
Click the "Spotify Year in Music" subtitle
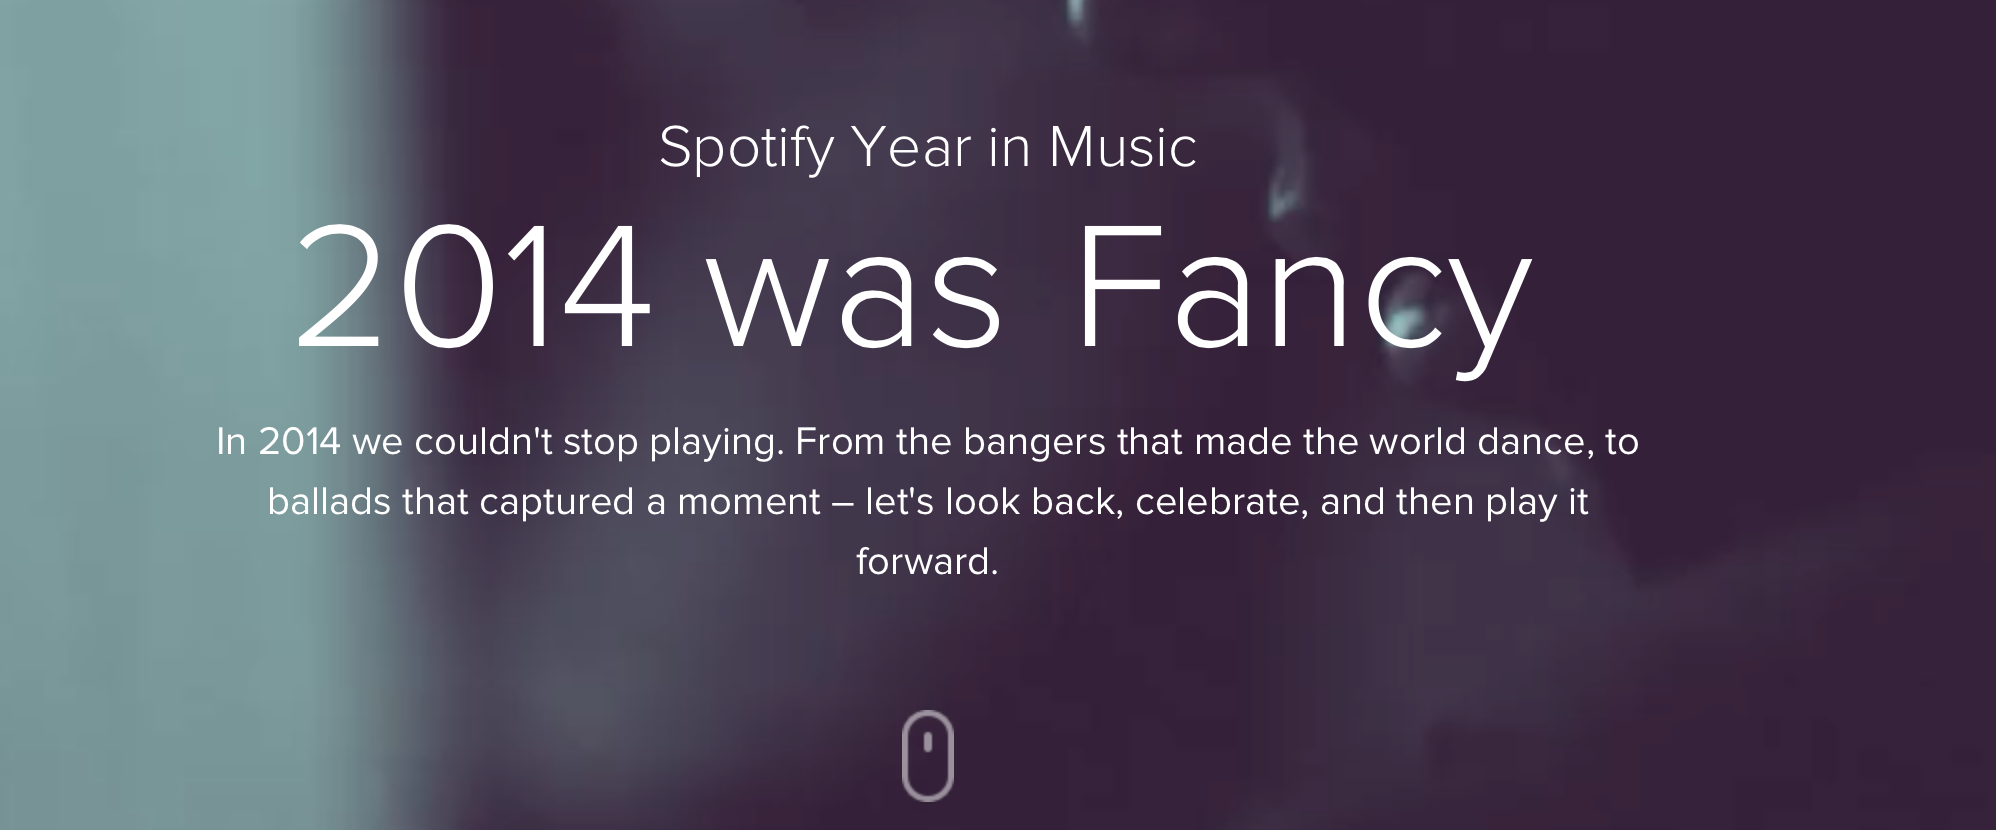928,148
